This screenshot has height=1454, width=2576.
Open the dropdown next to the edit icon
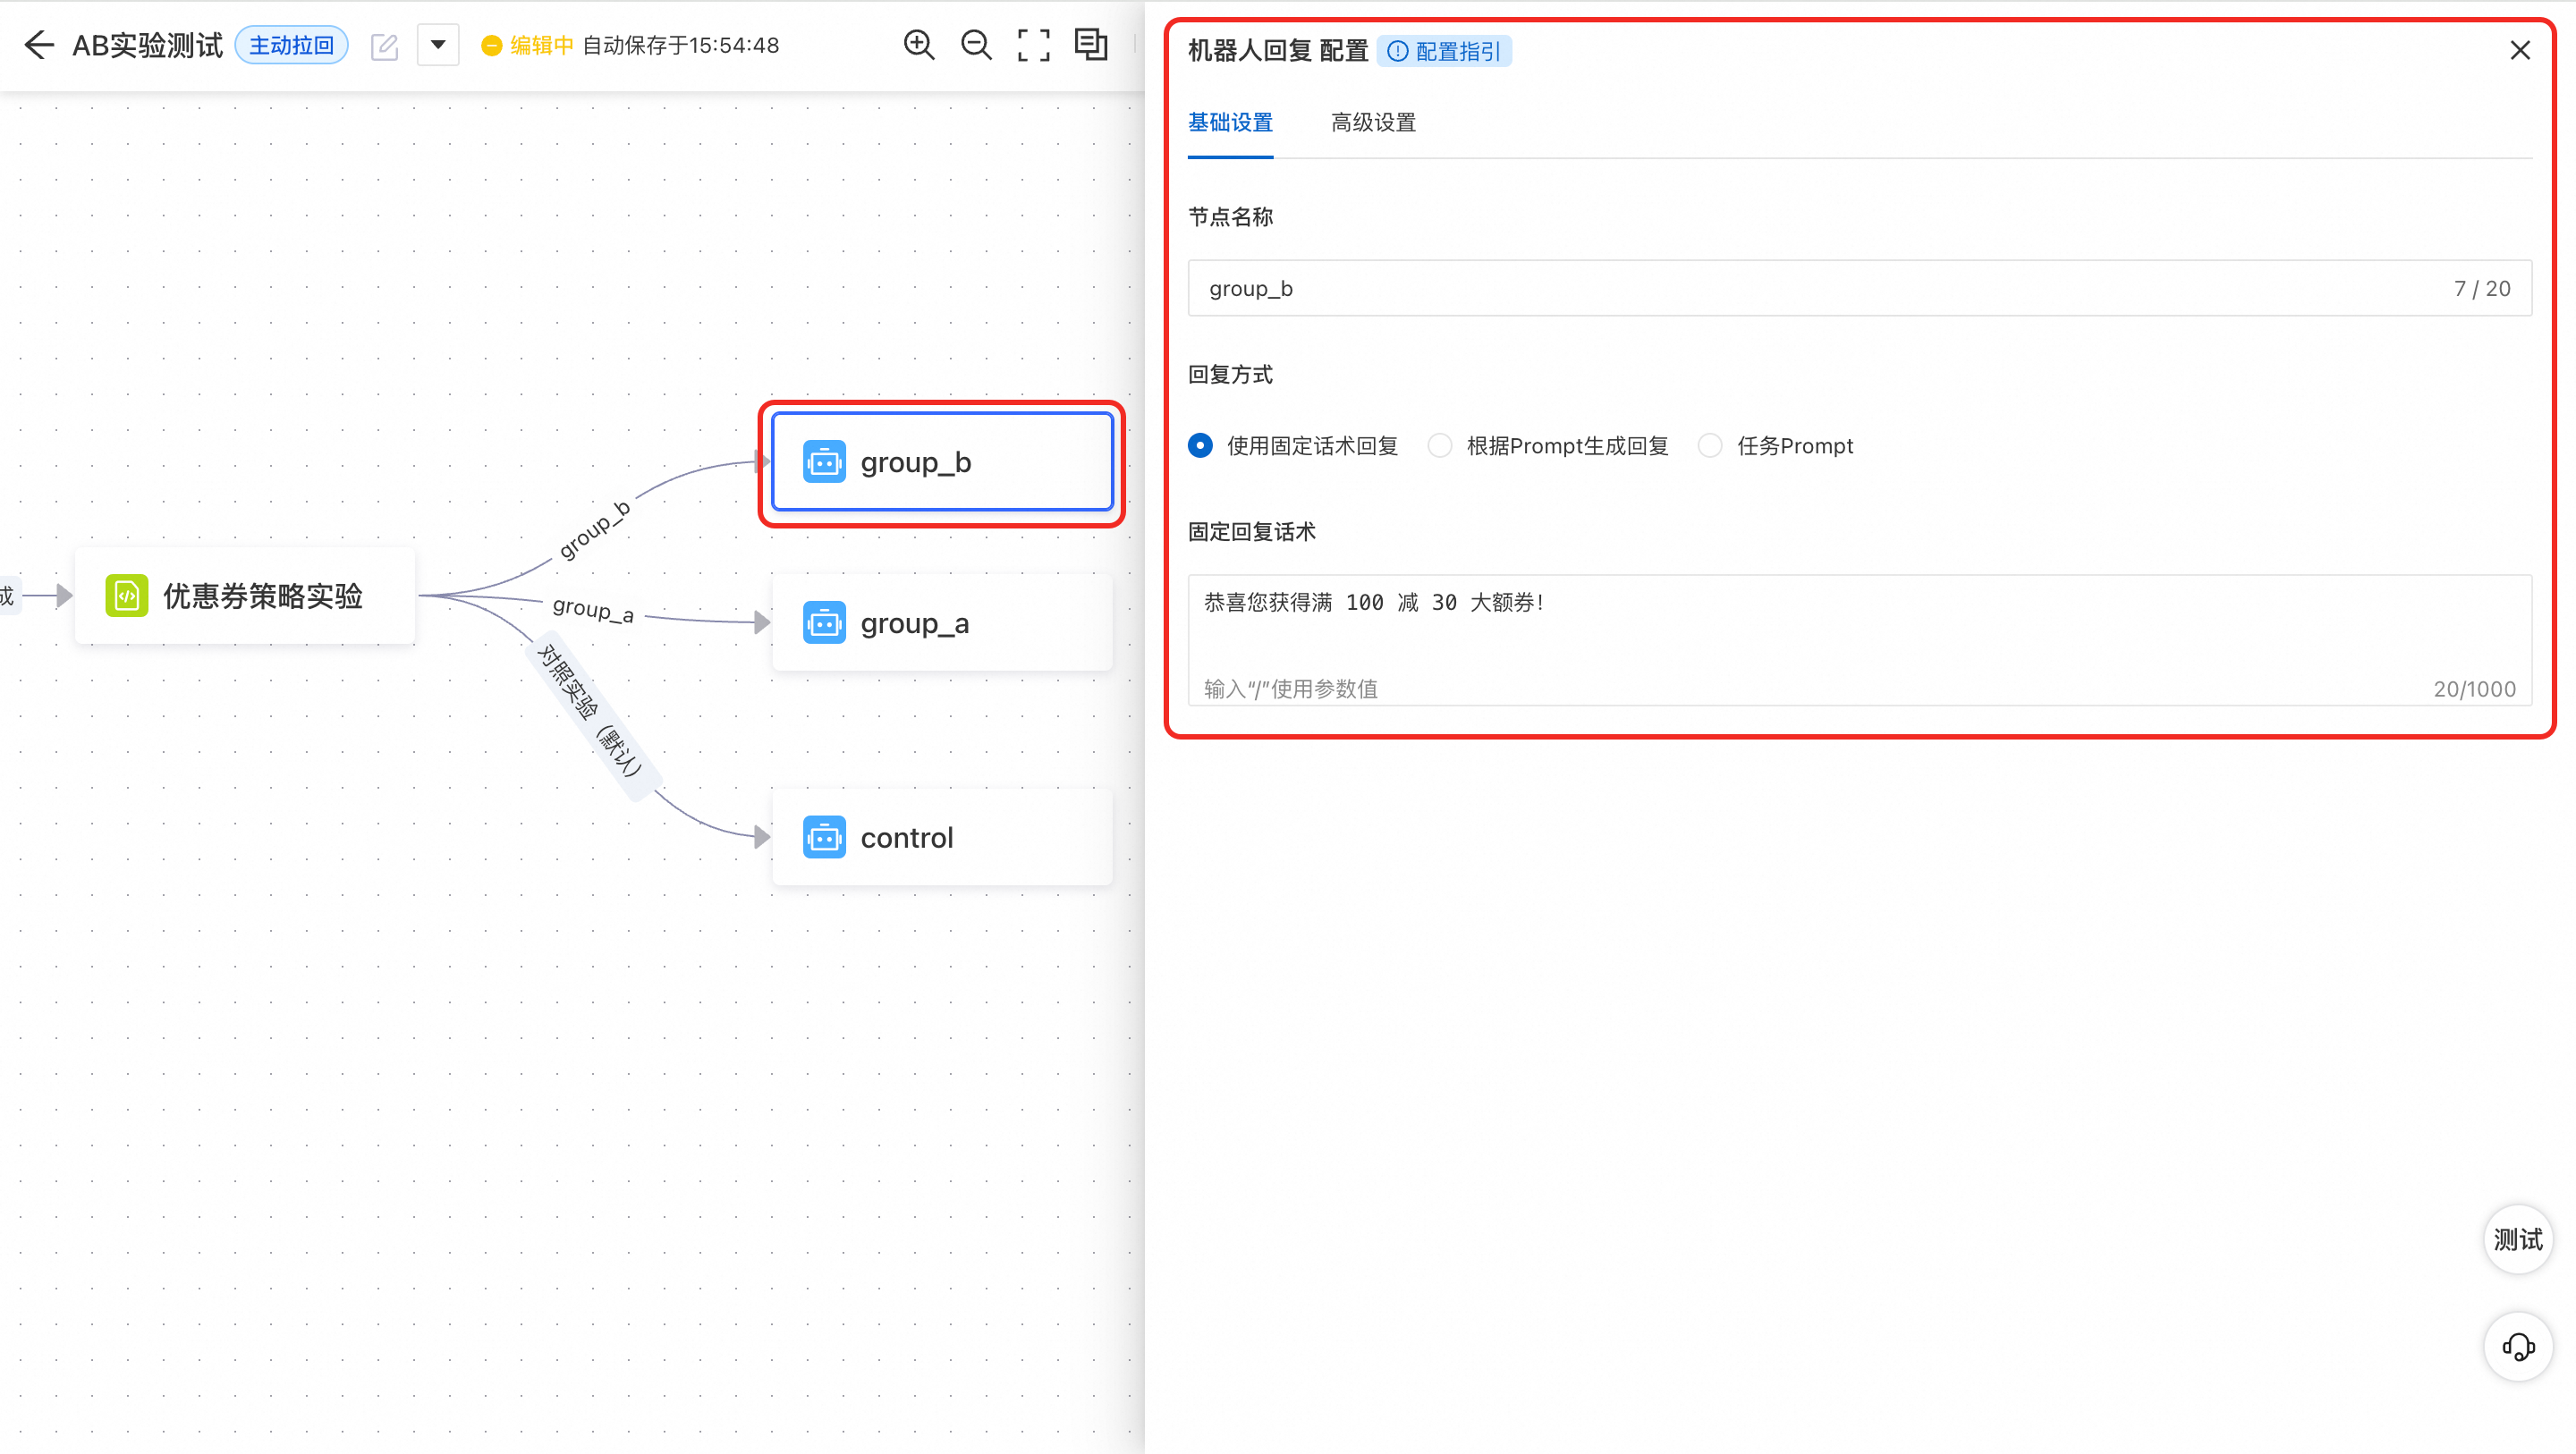pyautogui.click(x=438, y=45)
